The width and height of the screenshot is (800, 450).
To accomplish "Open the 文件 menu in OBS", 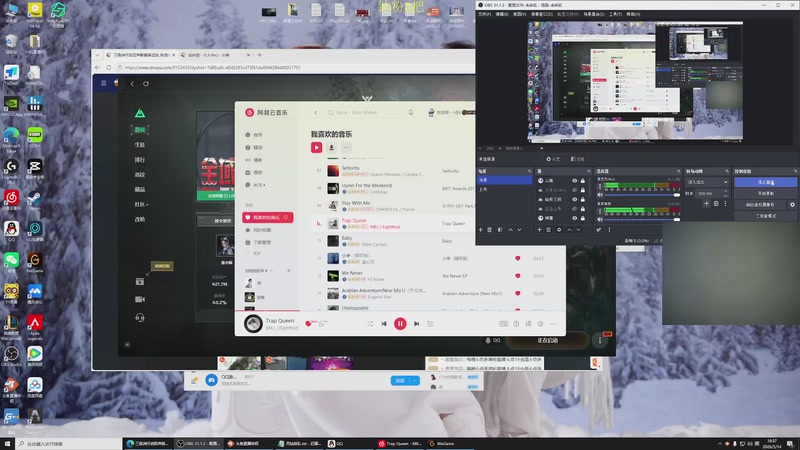I will [x=484, y=14].
